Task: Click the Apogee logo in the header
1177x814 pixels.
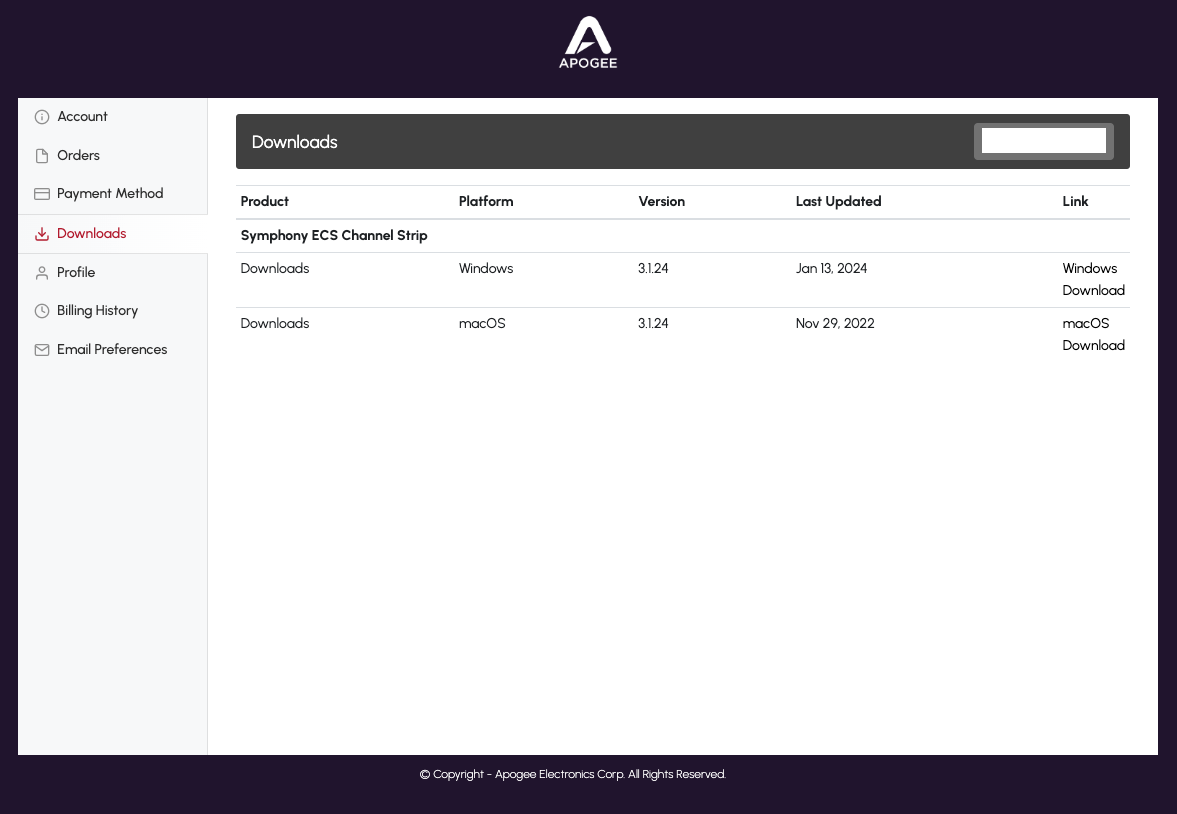Action: (588, 43)
